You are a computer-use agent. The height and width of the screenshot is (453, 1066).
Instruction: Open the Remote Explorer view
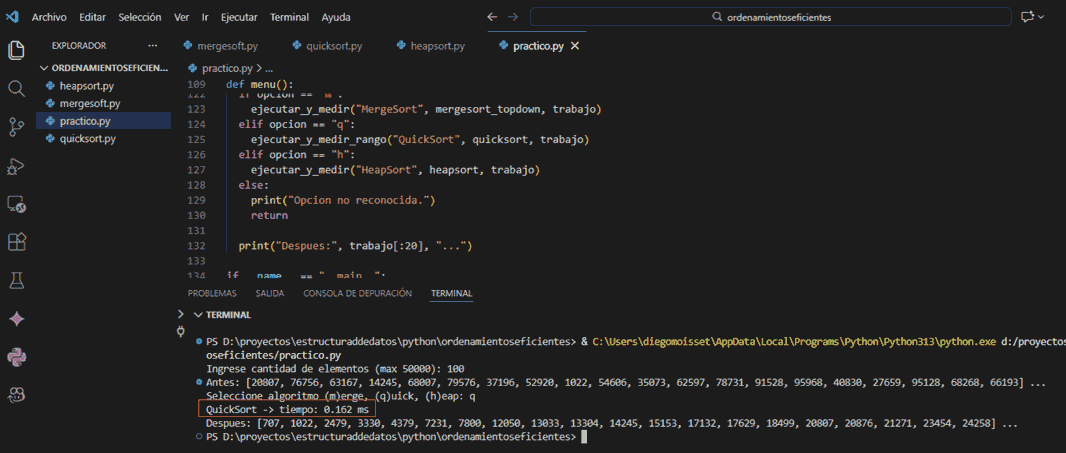click(x=16, y=204)
